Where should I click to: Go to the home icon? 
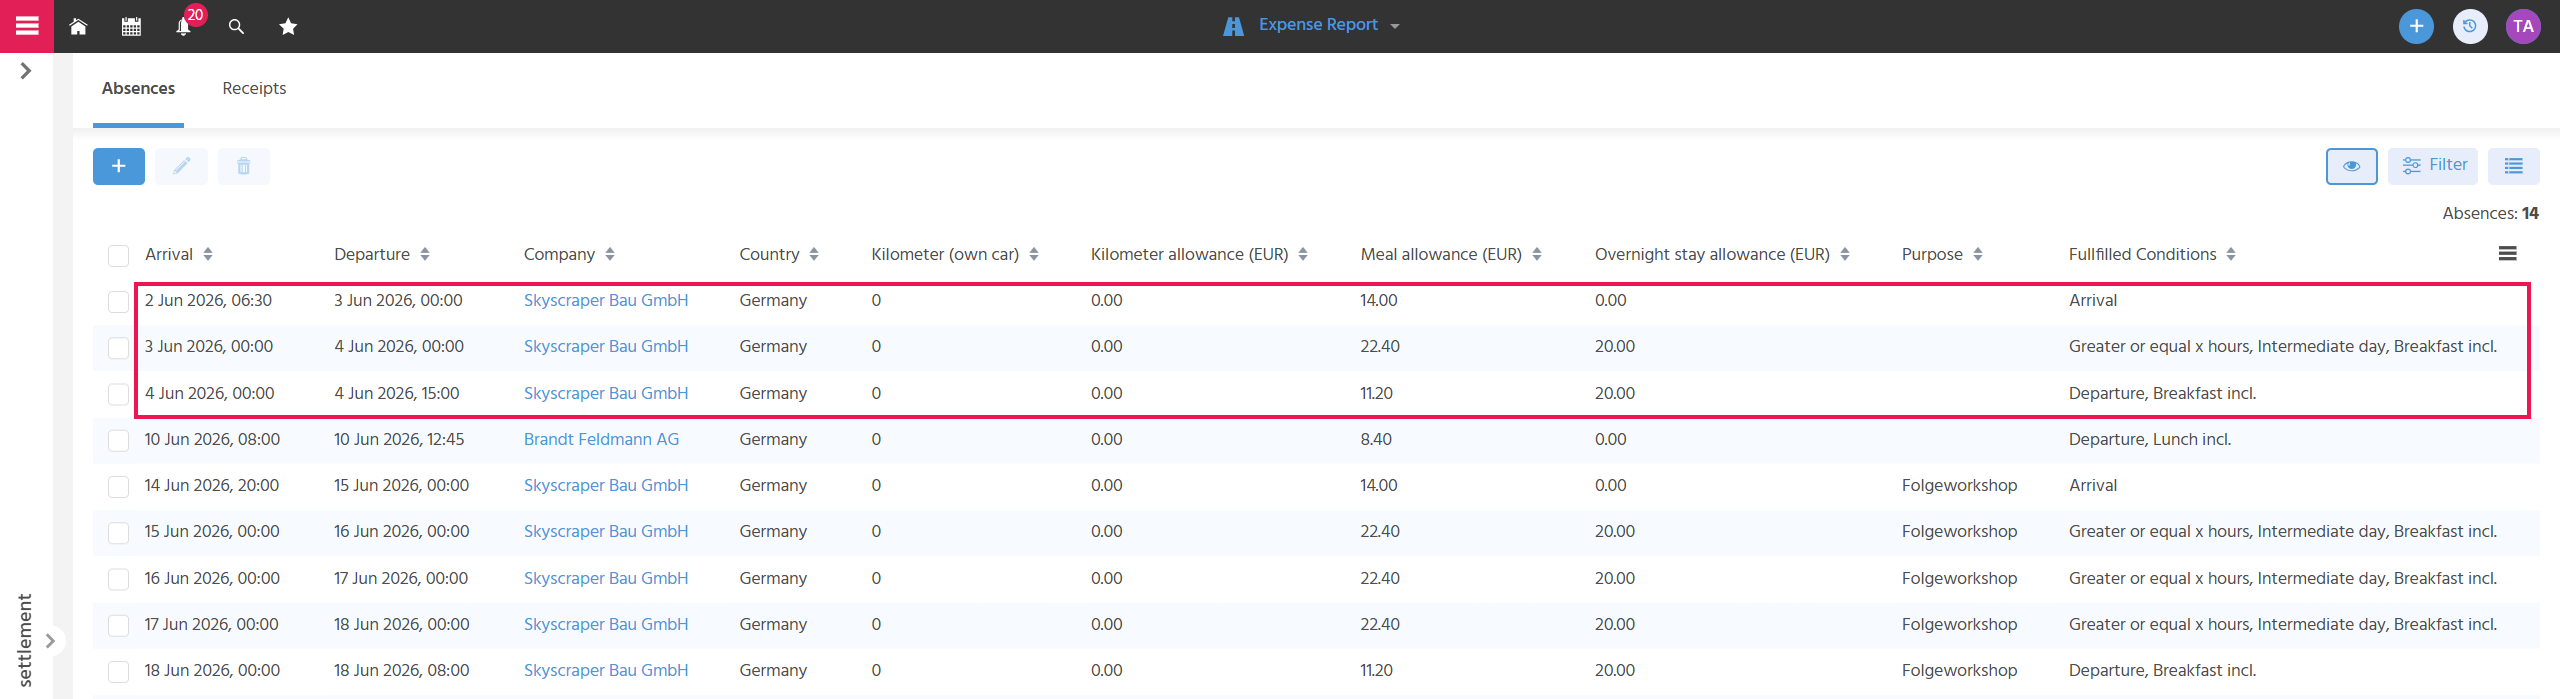point(78,27)
